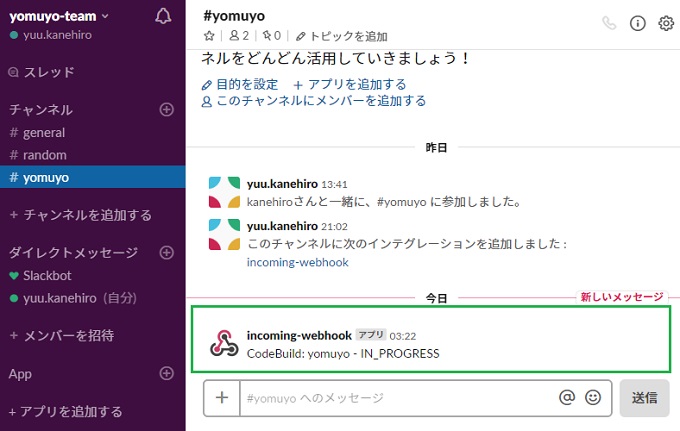Click the 昨日 date divider label
The image size is (680, 431).
coord(436,147)
